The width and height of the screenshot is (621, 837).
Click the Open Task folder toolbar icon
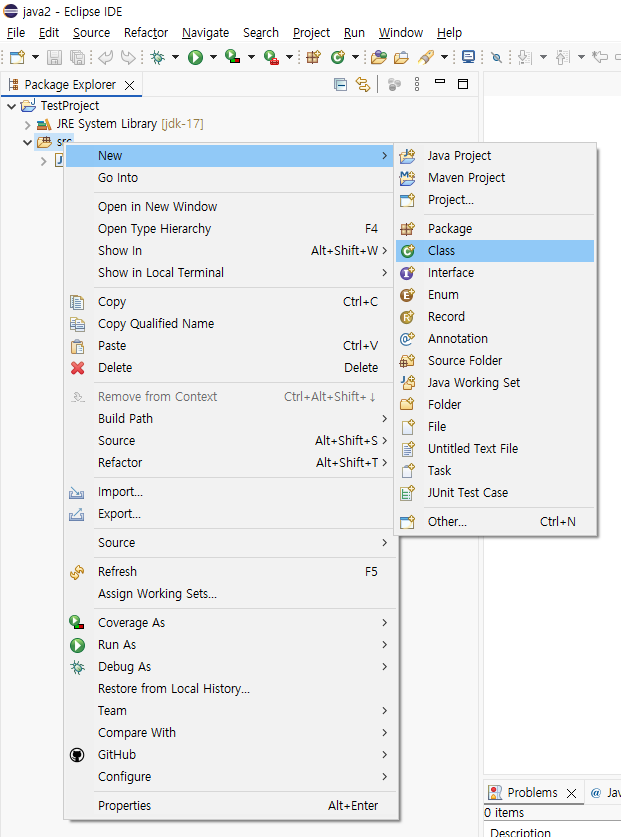click(x=401, y=57)
